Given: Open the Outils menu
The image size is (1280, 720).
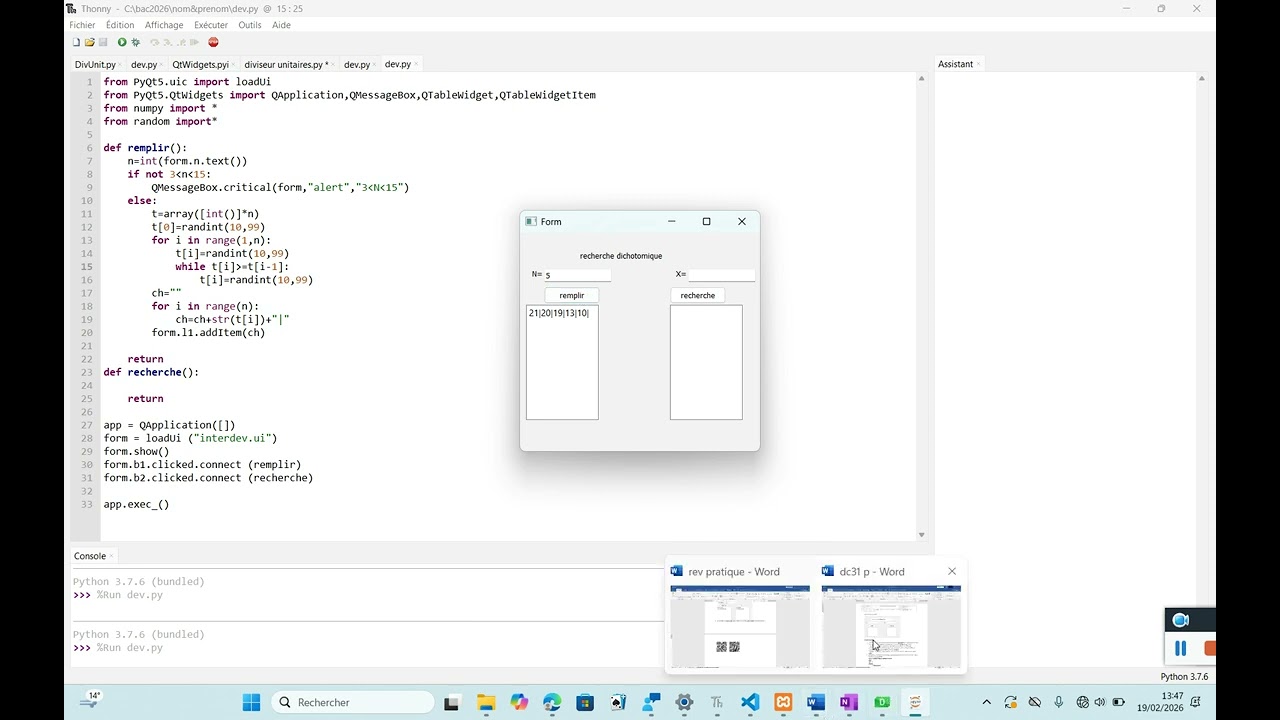Looking at the screenshot, I should coord(250,25).
